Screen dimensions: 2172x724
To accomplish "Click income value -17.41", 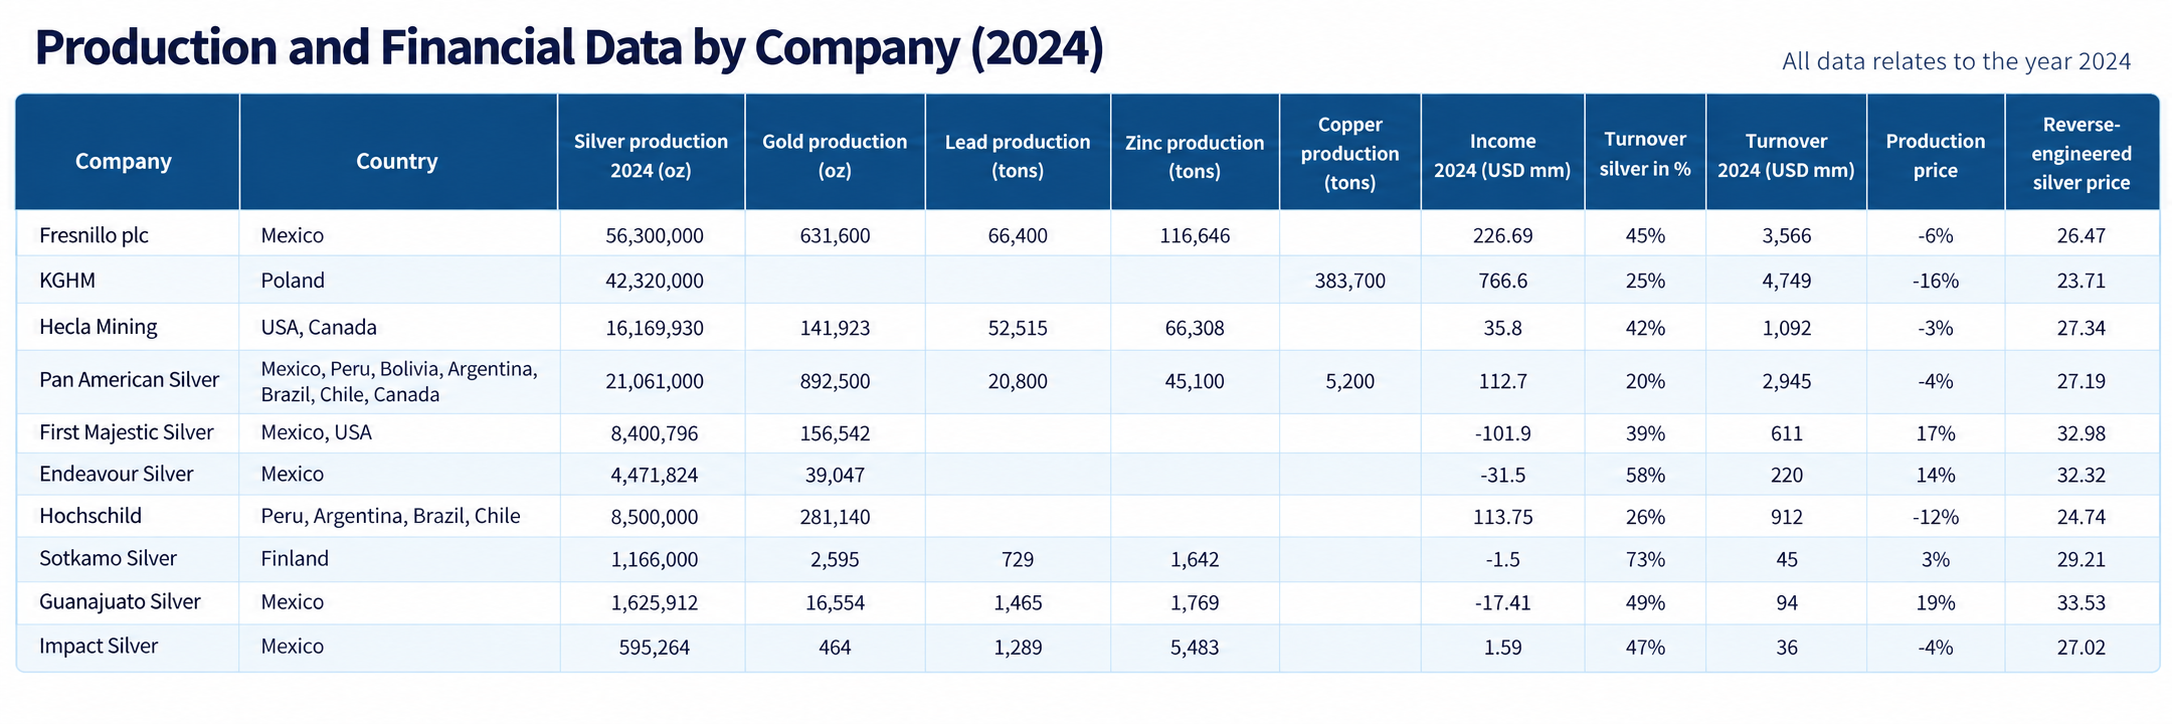I will [1503, 603].
